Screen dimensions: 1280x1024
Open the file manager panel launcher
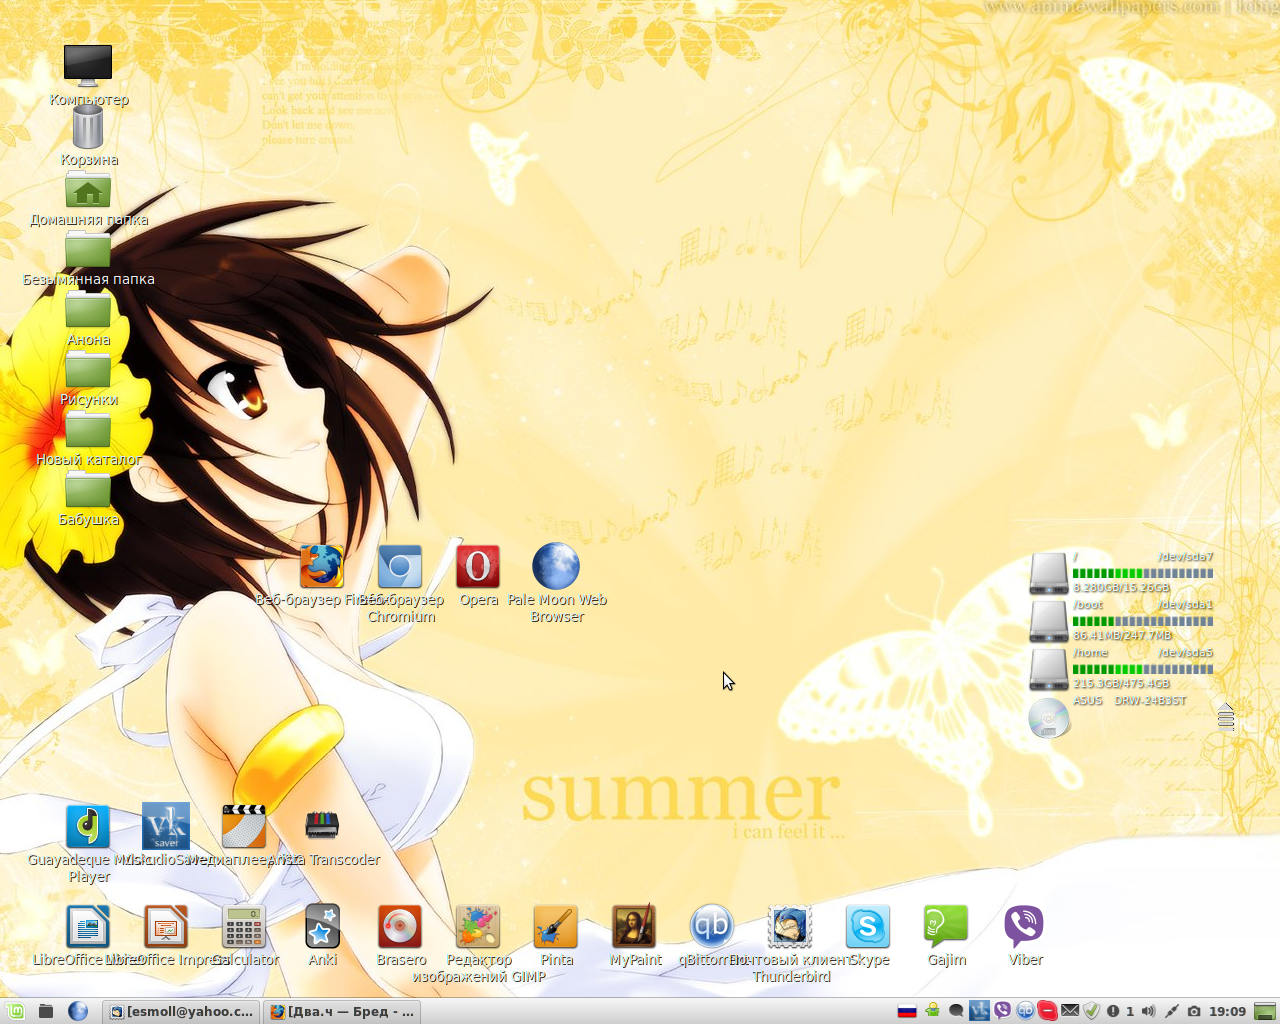pos(46,1011)
